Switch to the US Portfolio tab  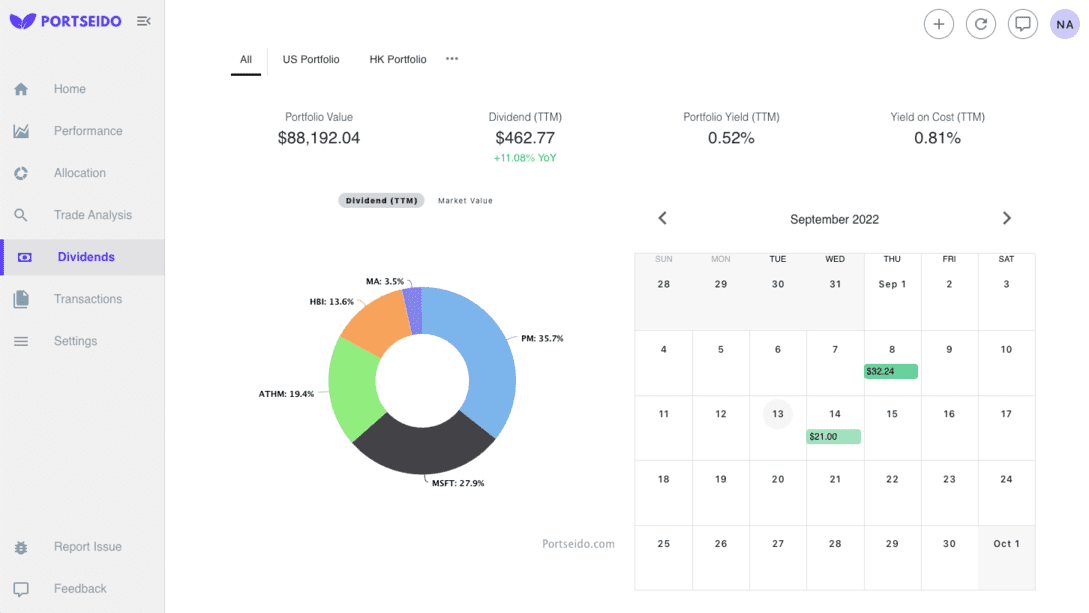(x=310, y=59)
